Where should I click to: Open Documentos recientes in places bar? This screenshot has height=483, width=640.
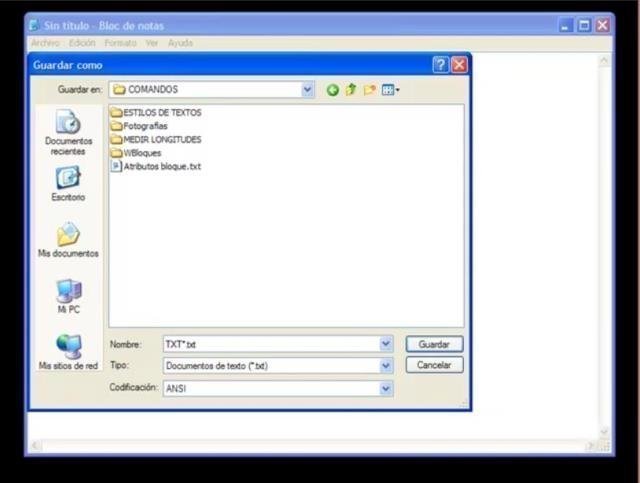point(68,132)
